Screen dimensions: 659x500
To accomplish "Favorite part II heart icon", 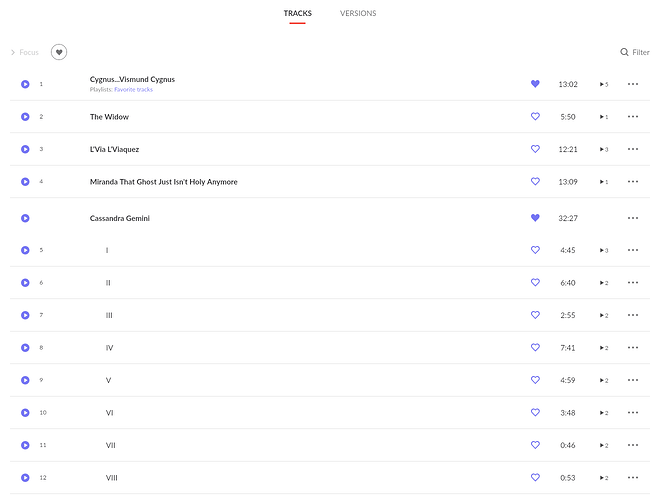I will click(535, 282).
